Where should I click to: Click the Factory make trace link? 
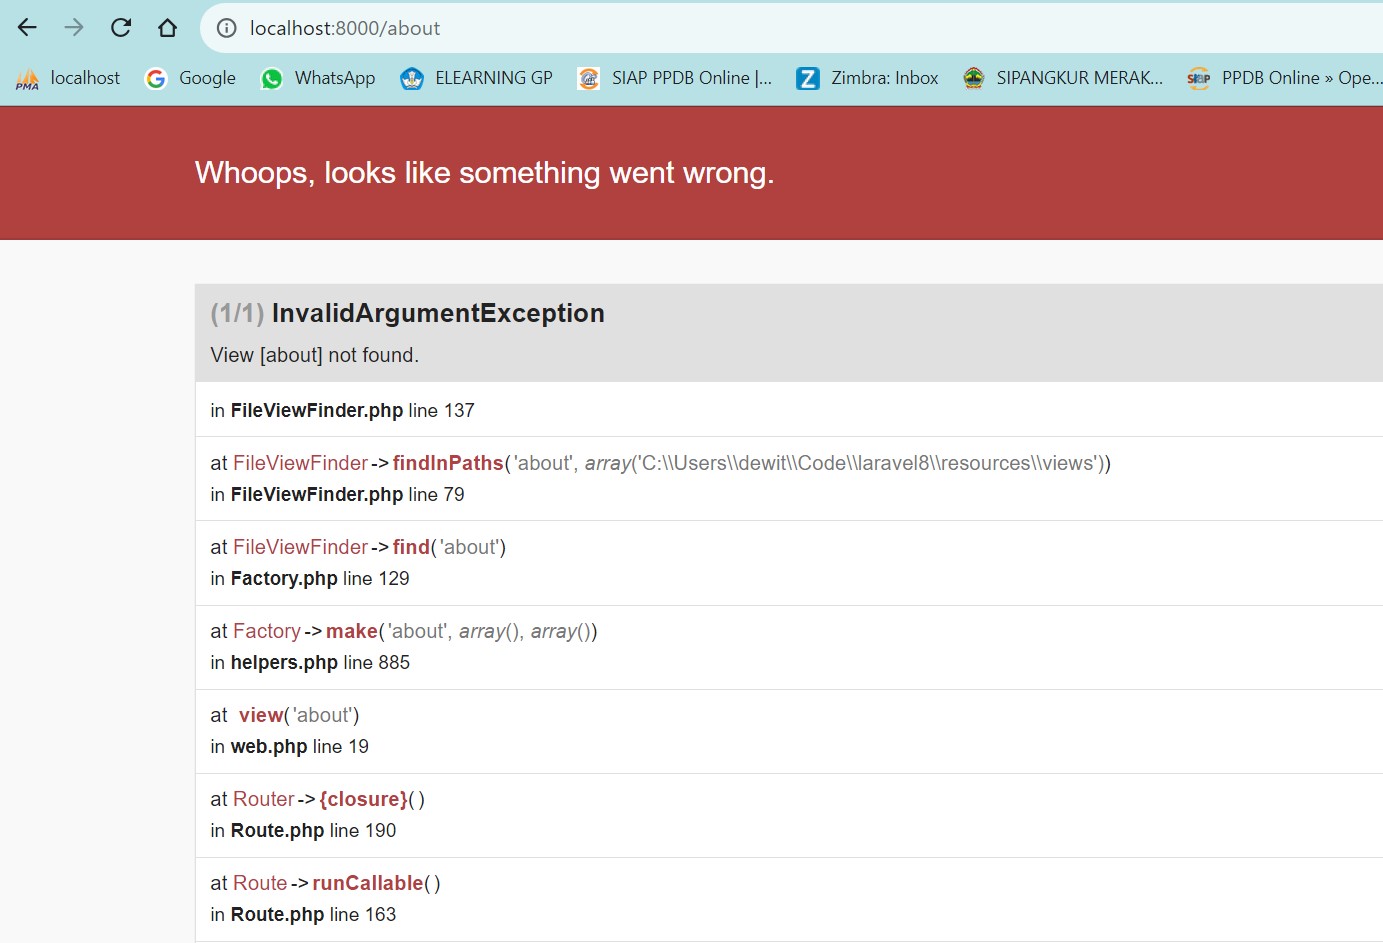pyautogui.click(x=352, y=631)
